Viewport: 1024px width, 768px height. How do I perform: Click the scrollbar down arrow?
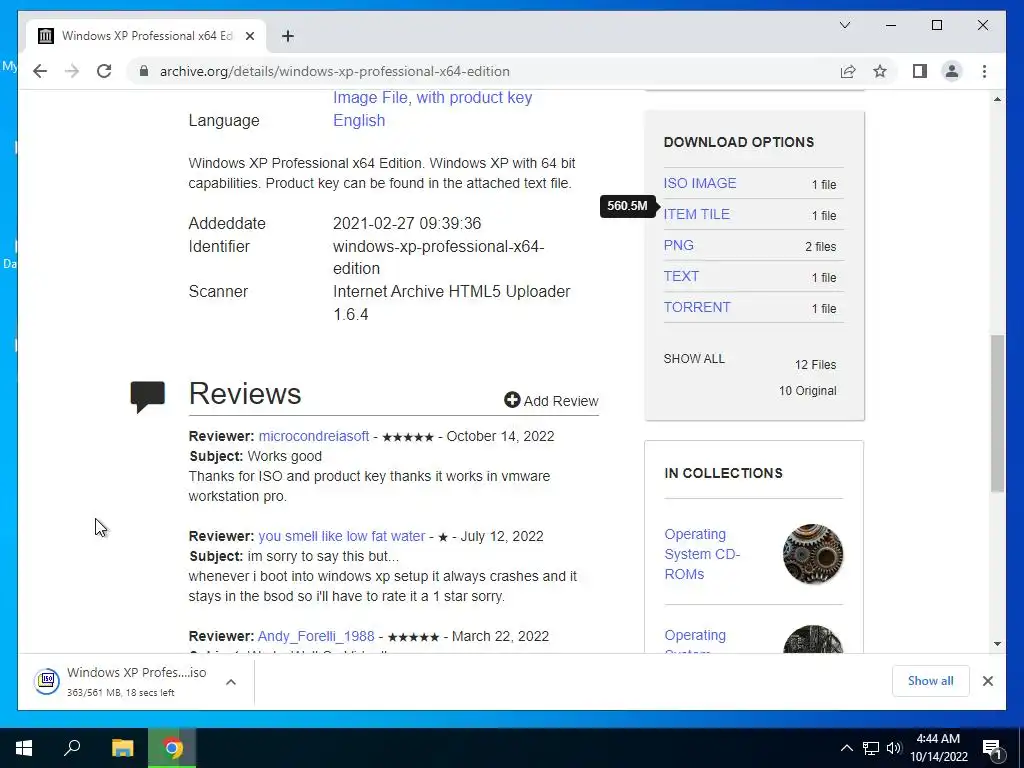click(997, 644)
